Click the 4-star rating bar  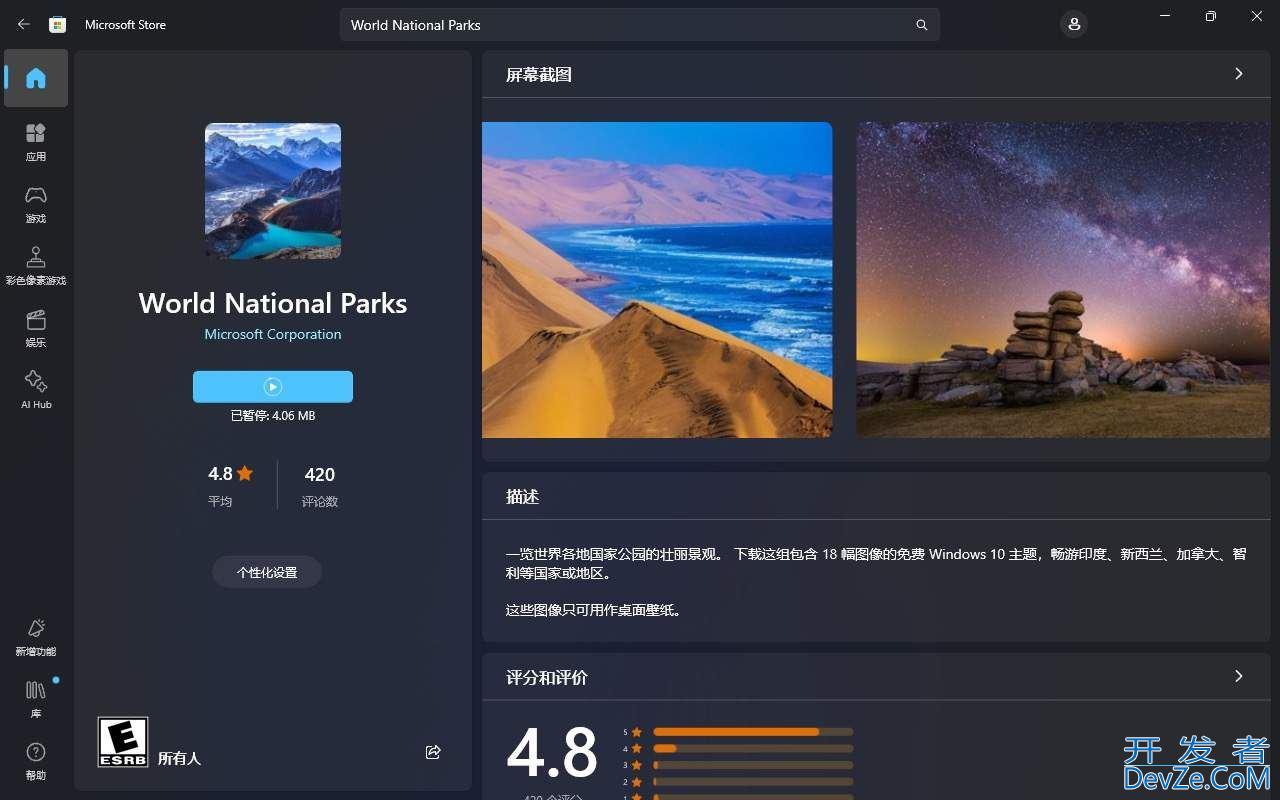point(753,748)
